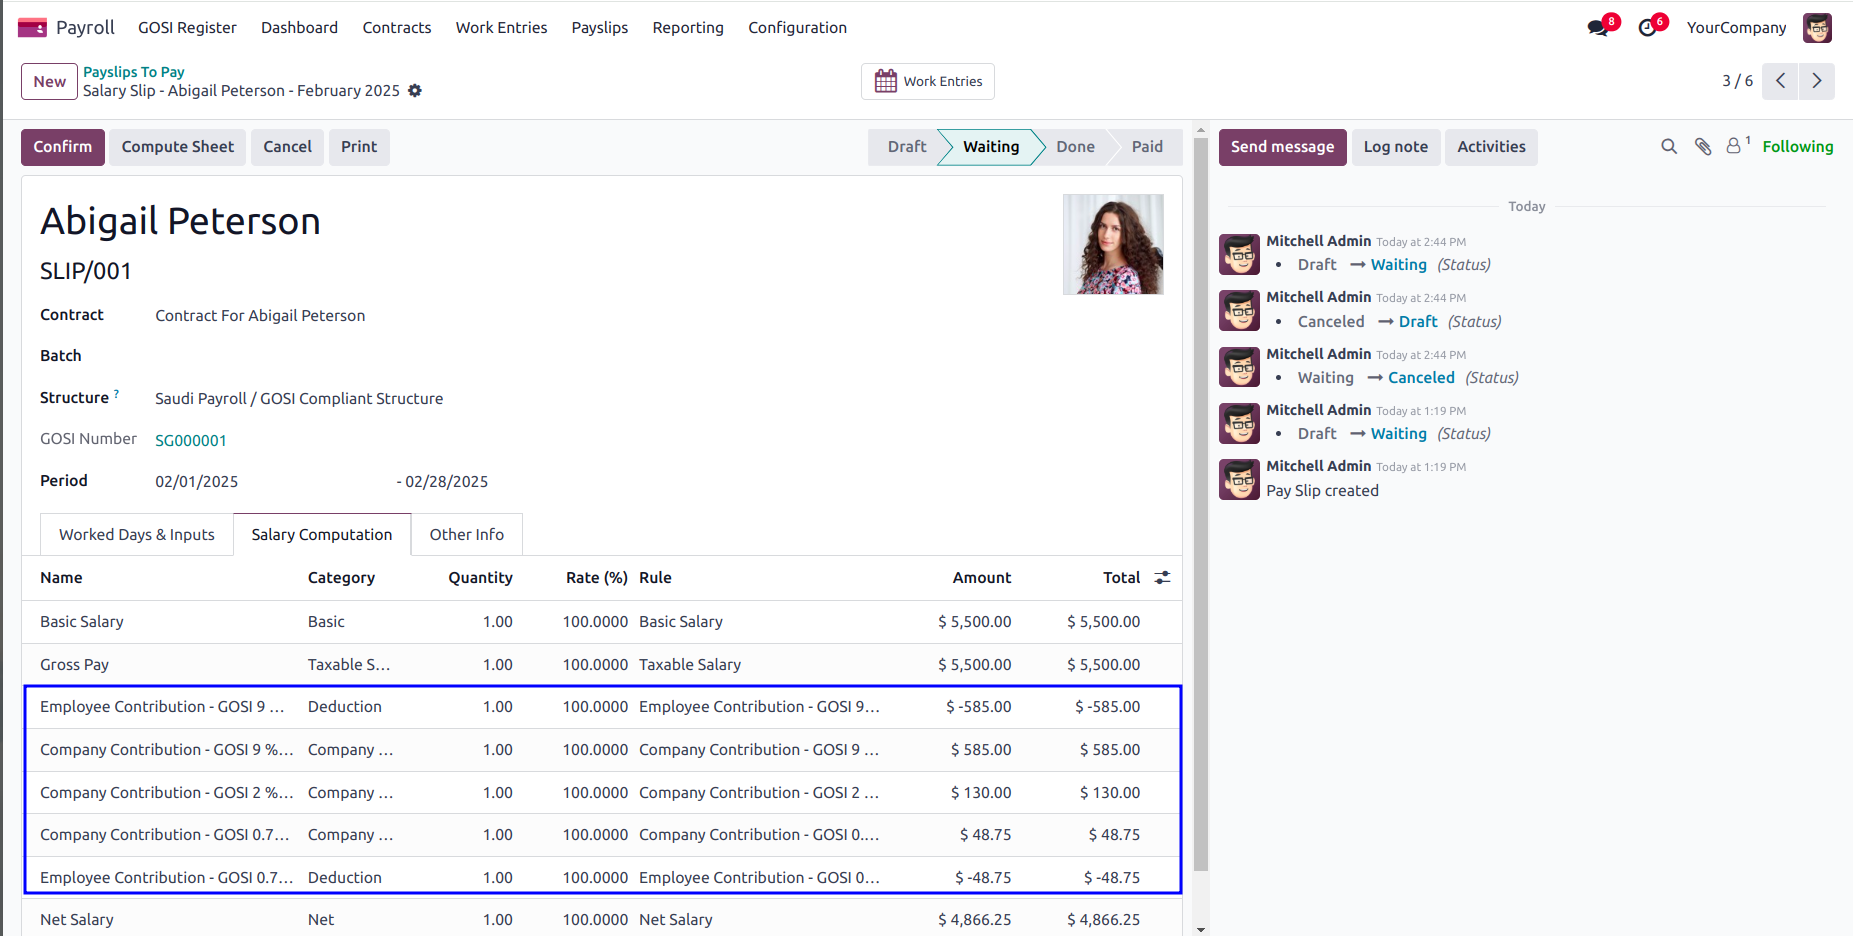Click the record pager 3 / 6
Viewport: 1853px width, 936px height.
1737,81
